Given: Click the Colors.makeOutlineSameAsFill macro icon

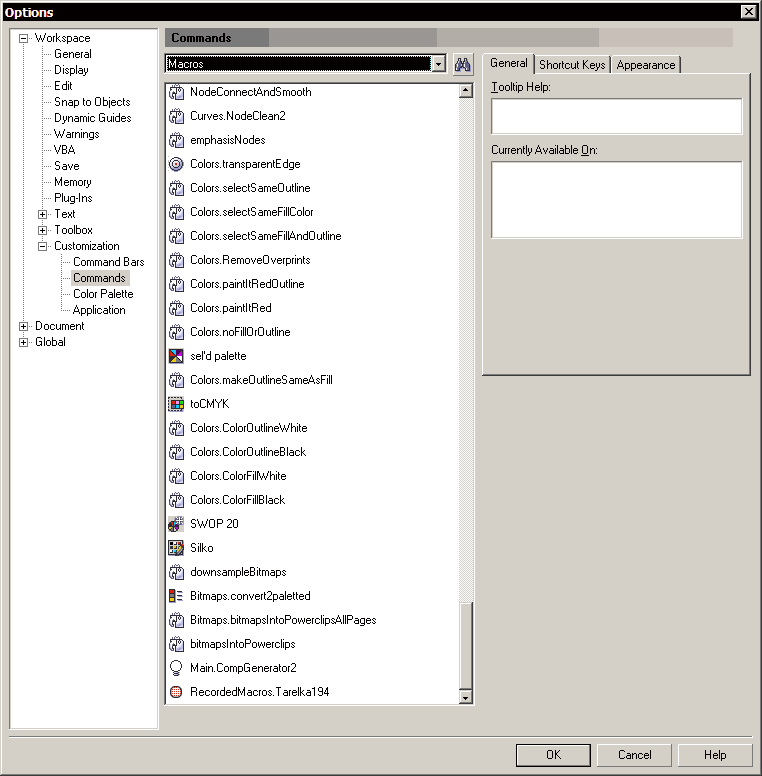Looking at the screenshot, I should (176, 380).
